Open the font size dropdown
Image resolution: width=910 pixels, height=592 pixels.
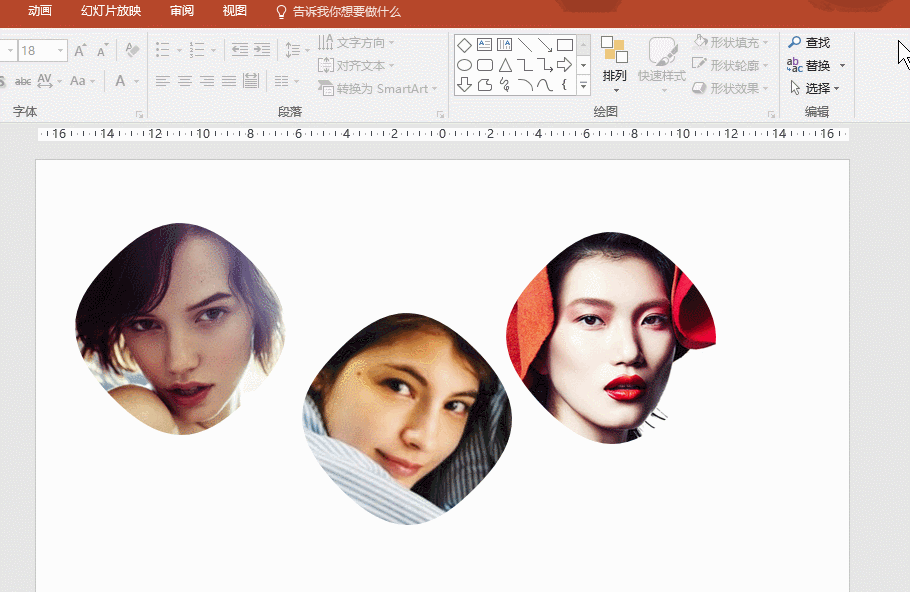click(61, 50)
